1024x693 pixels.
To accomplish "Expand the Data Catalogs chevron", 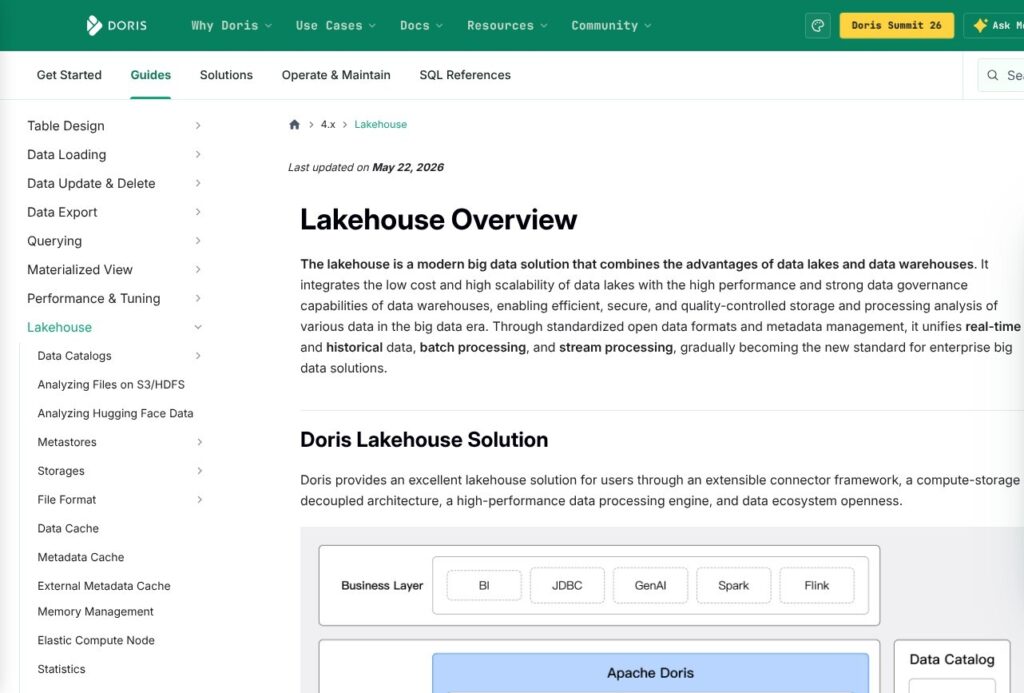I will [198, 355].
